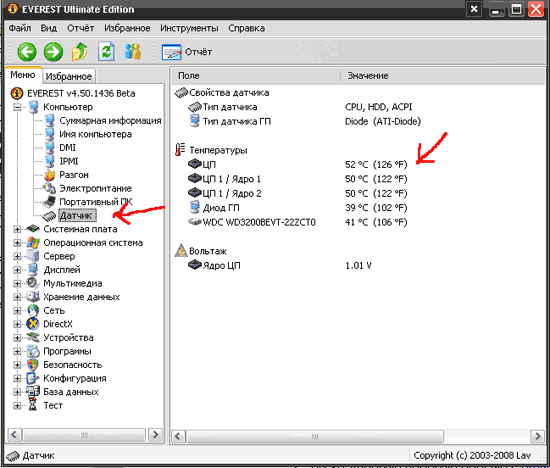Click the Refresh toolbar icon
This screenshot has width=550, height=468.
106,52
